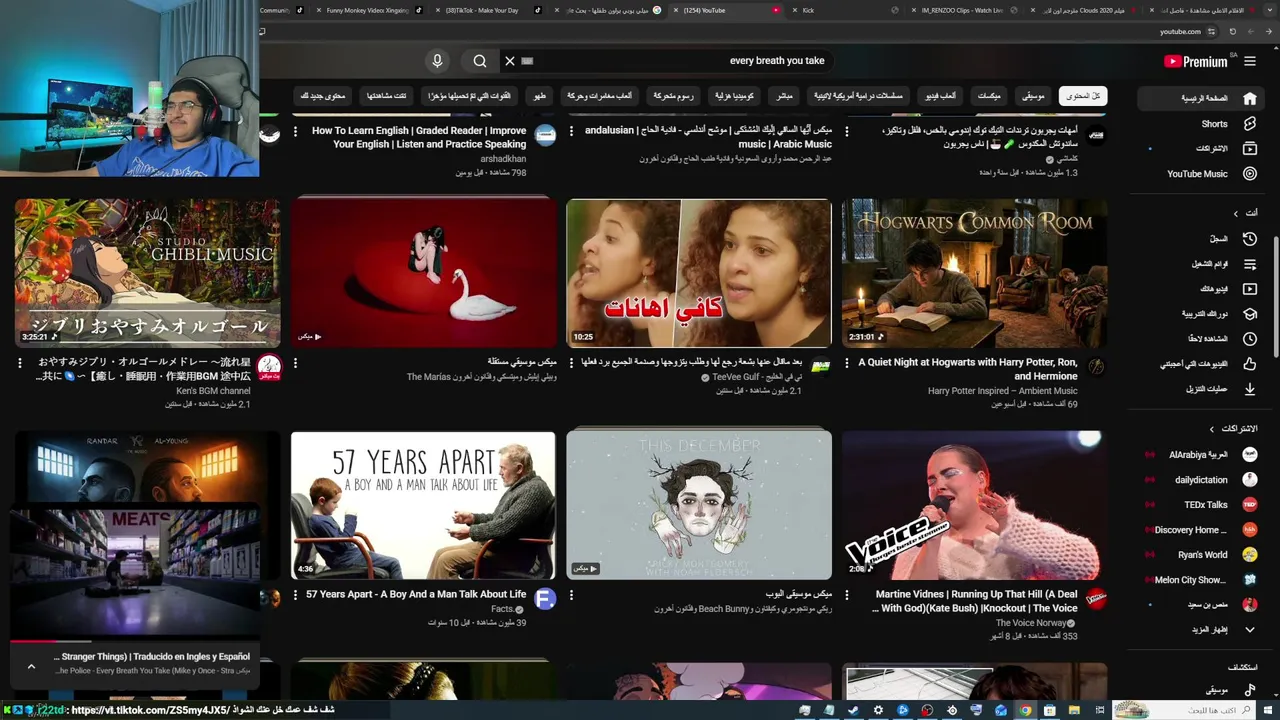Open Chrome in the taskbar
This screenshot has width=1280, height=720.
pos(1025,710)
